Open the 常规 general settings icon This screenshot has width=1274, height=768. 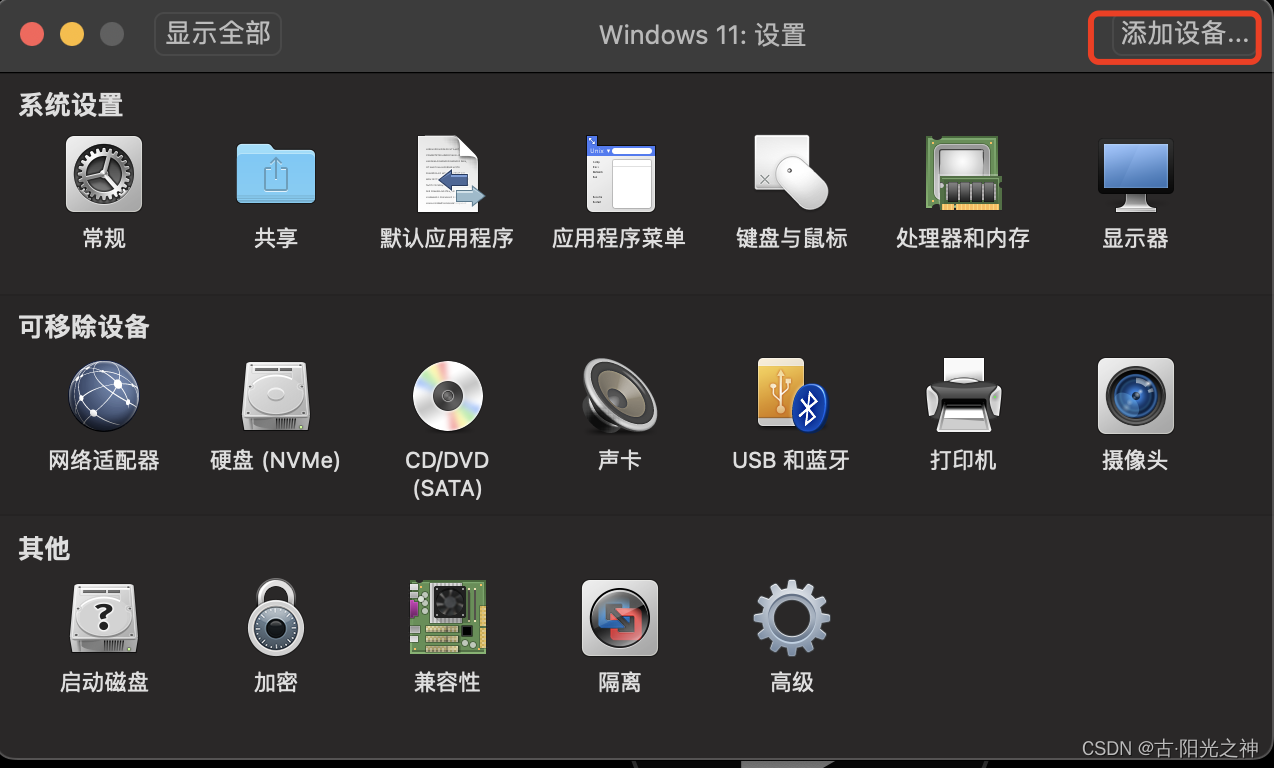click(104, 174)
